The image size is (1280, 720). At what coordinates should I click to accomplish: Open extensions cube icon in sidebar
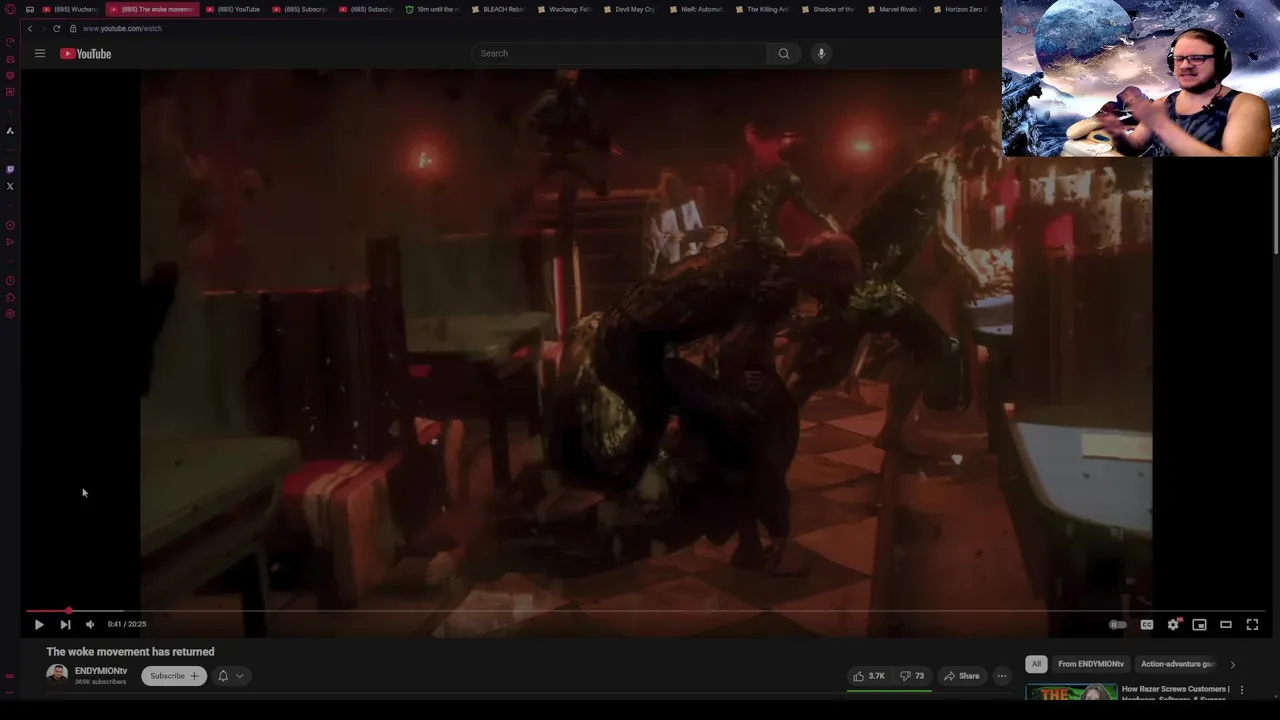[x=10, y=298]
